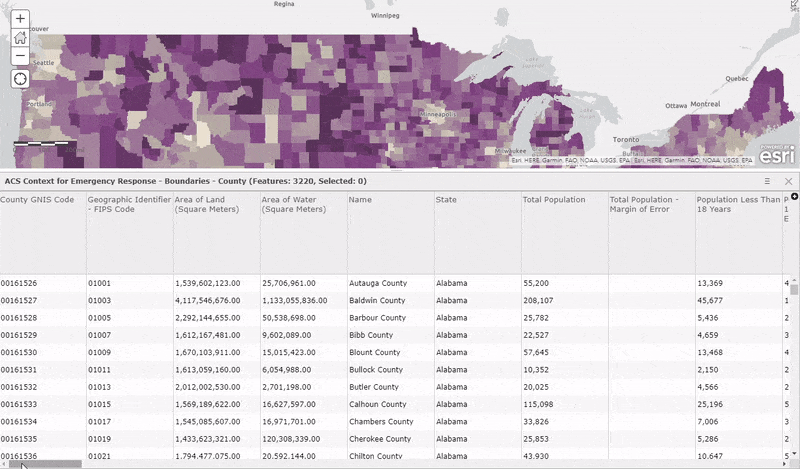
Task: Close the attribute table panel
Action: coord(788,181)
